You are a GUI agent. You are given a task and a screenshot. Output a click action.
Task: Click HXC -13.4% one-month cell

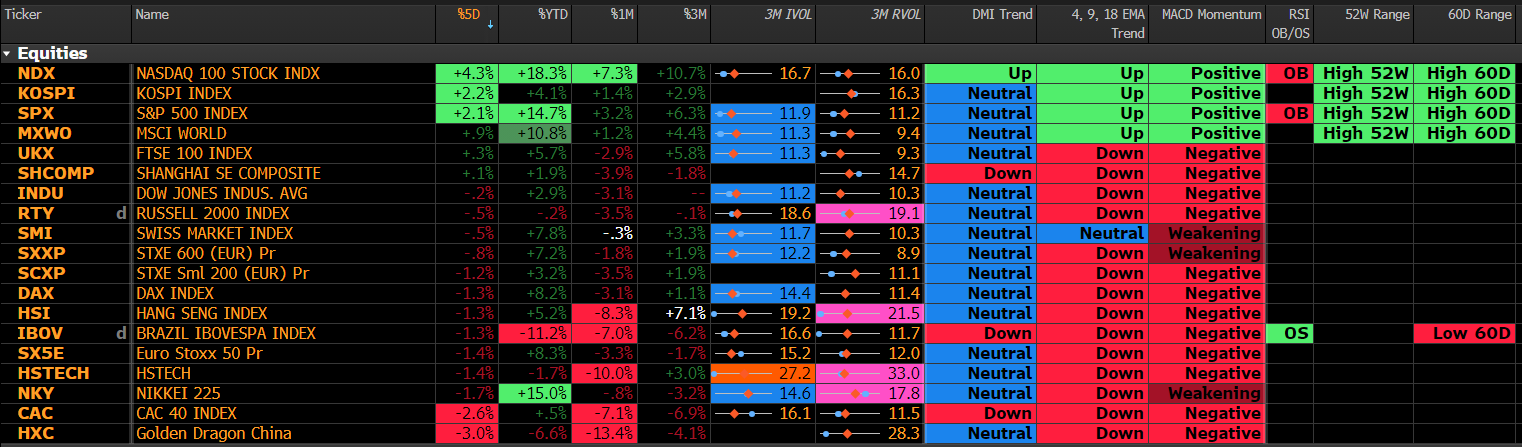pyautogui.click(x=604, y=433)
